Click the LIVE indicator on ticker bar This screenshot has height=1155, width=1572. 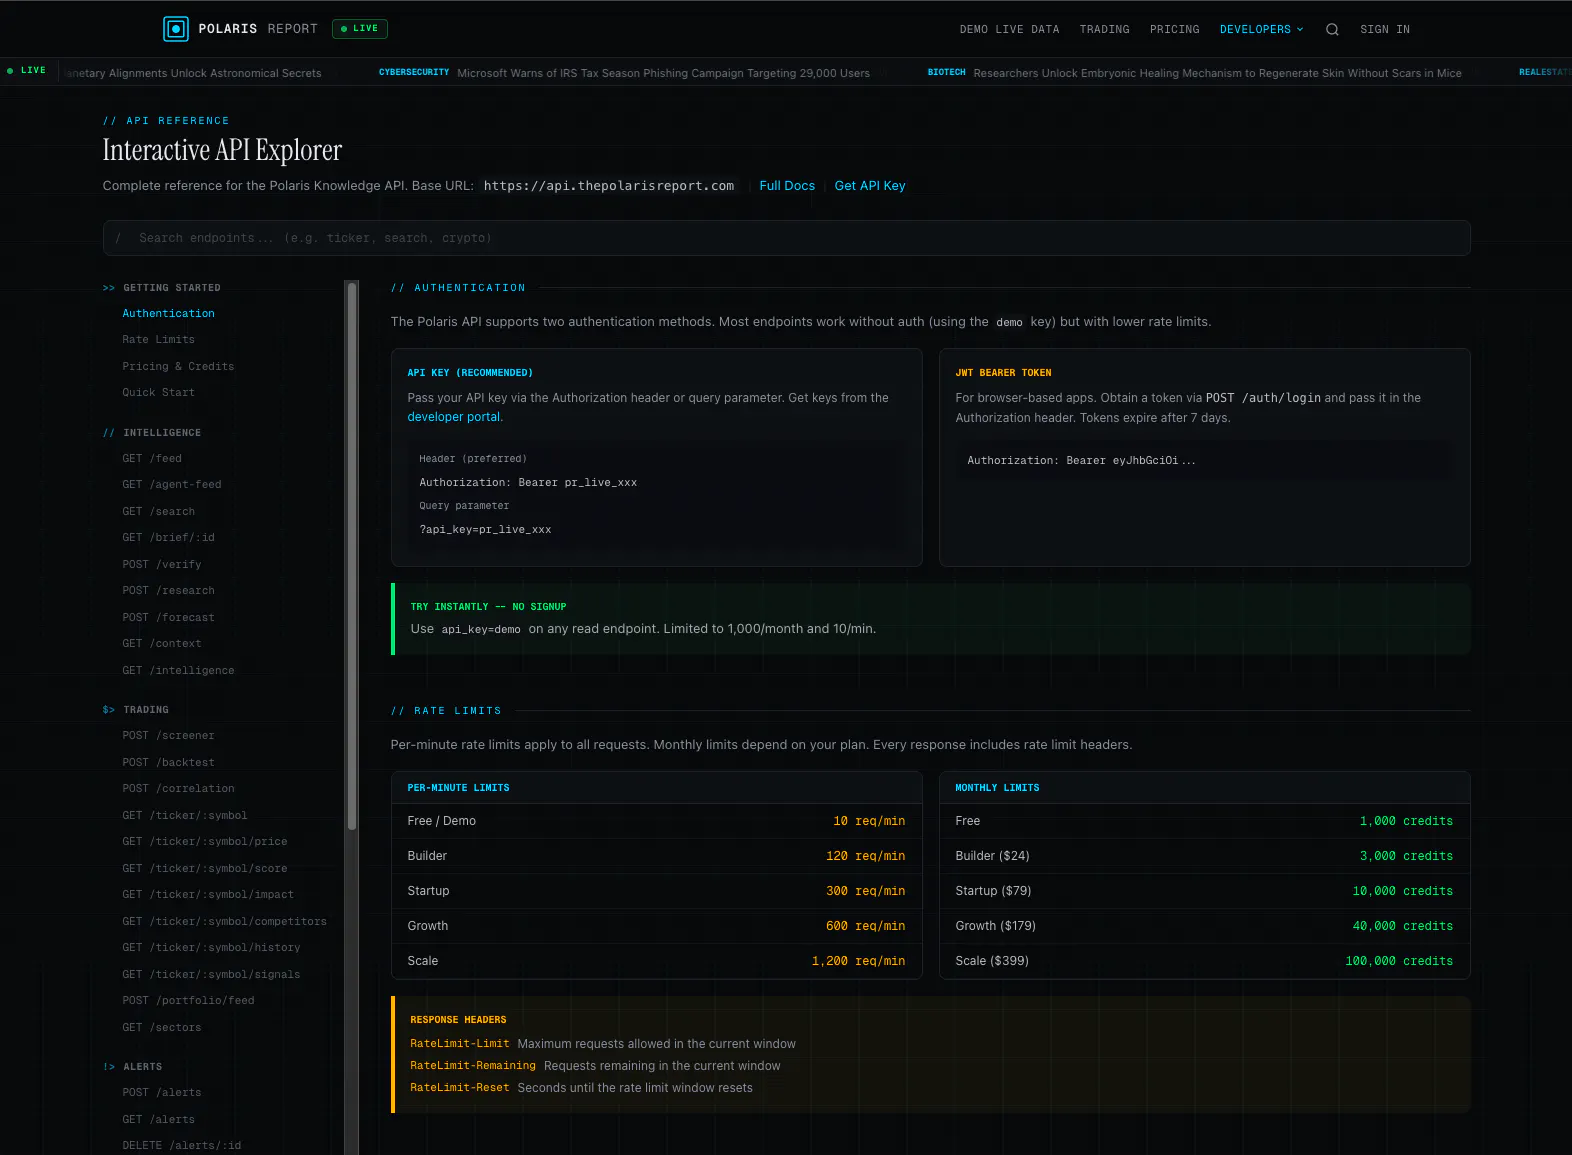[26, 71]
